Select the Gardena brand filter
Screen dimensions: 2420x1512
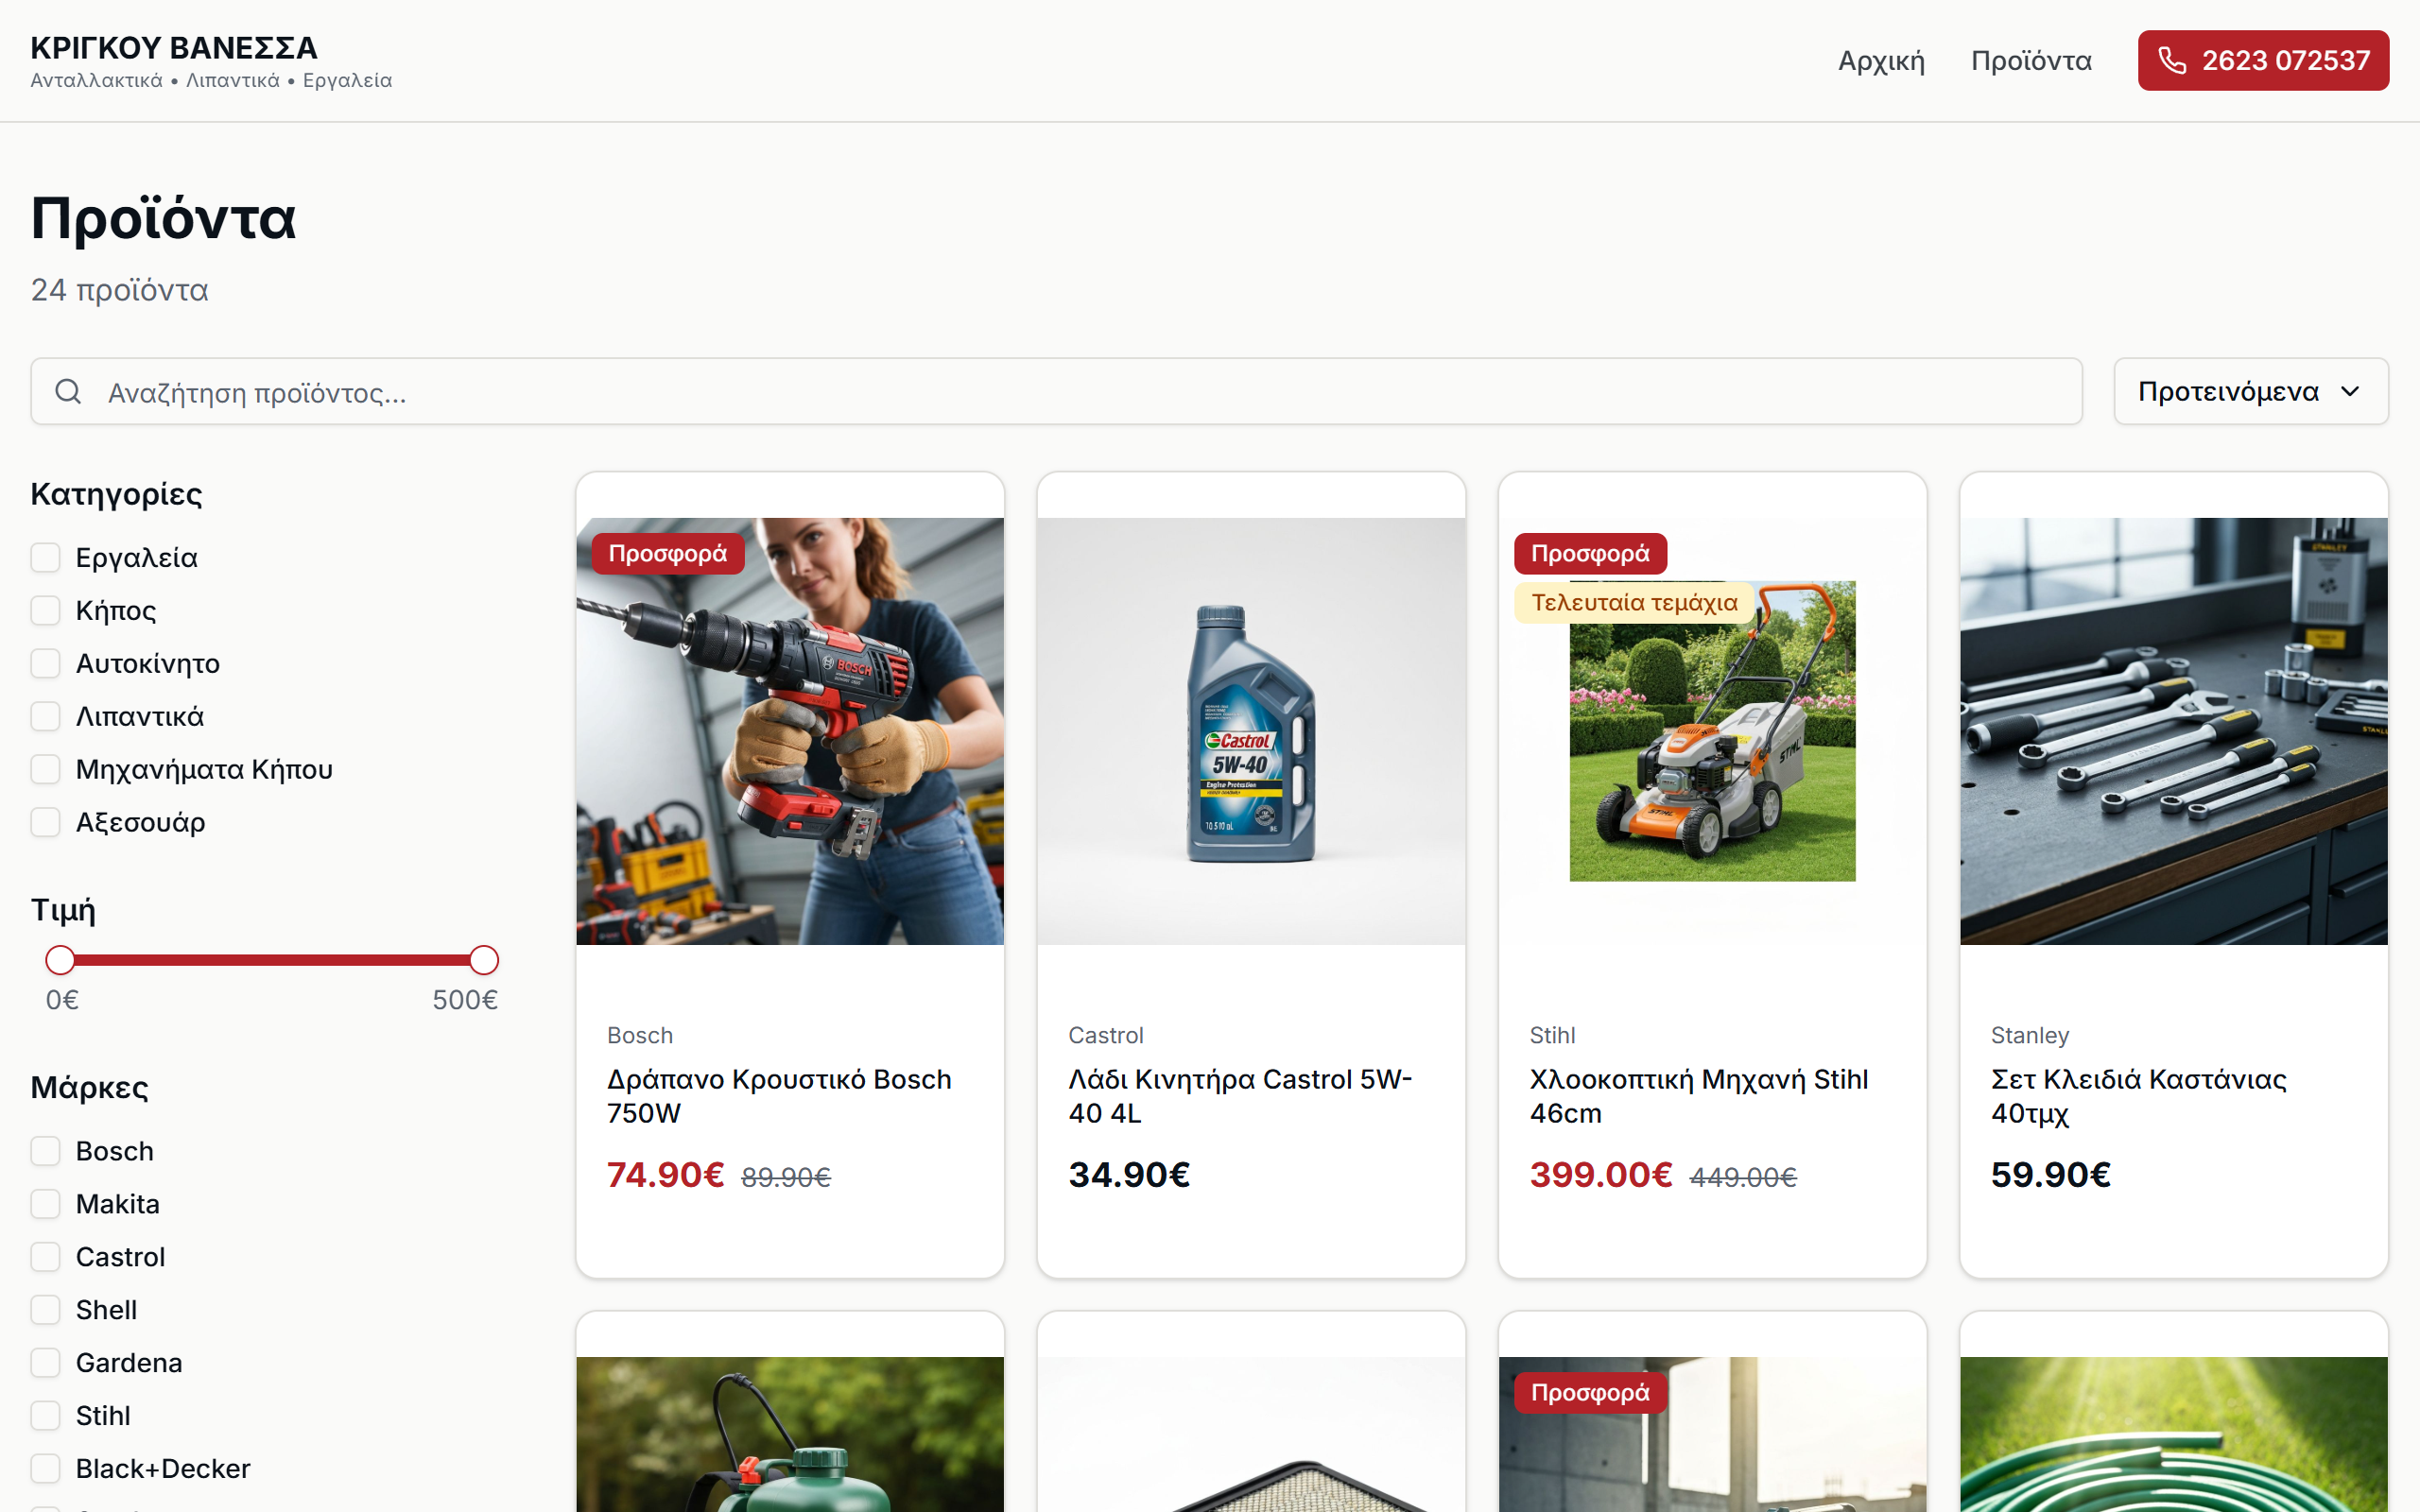[x=45, y=1363]
